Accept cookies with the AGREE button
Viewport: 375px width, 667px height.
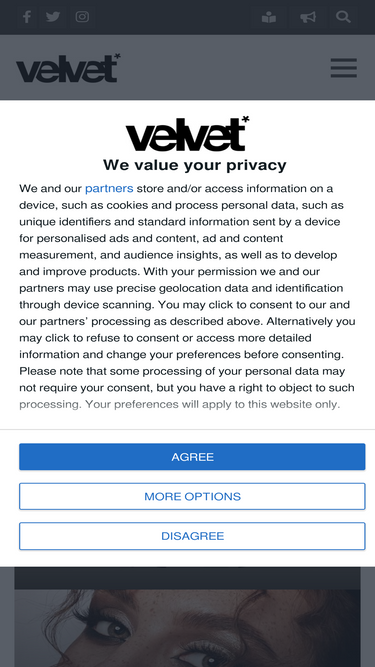(192, 457)
